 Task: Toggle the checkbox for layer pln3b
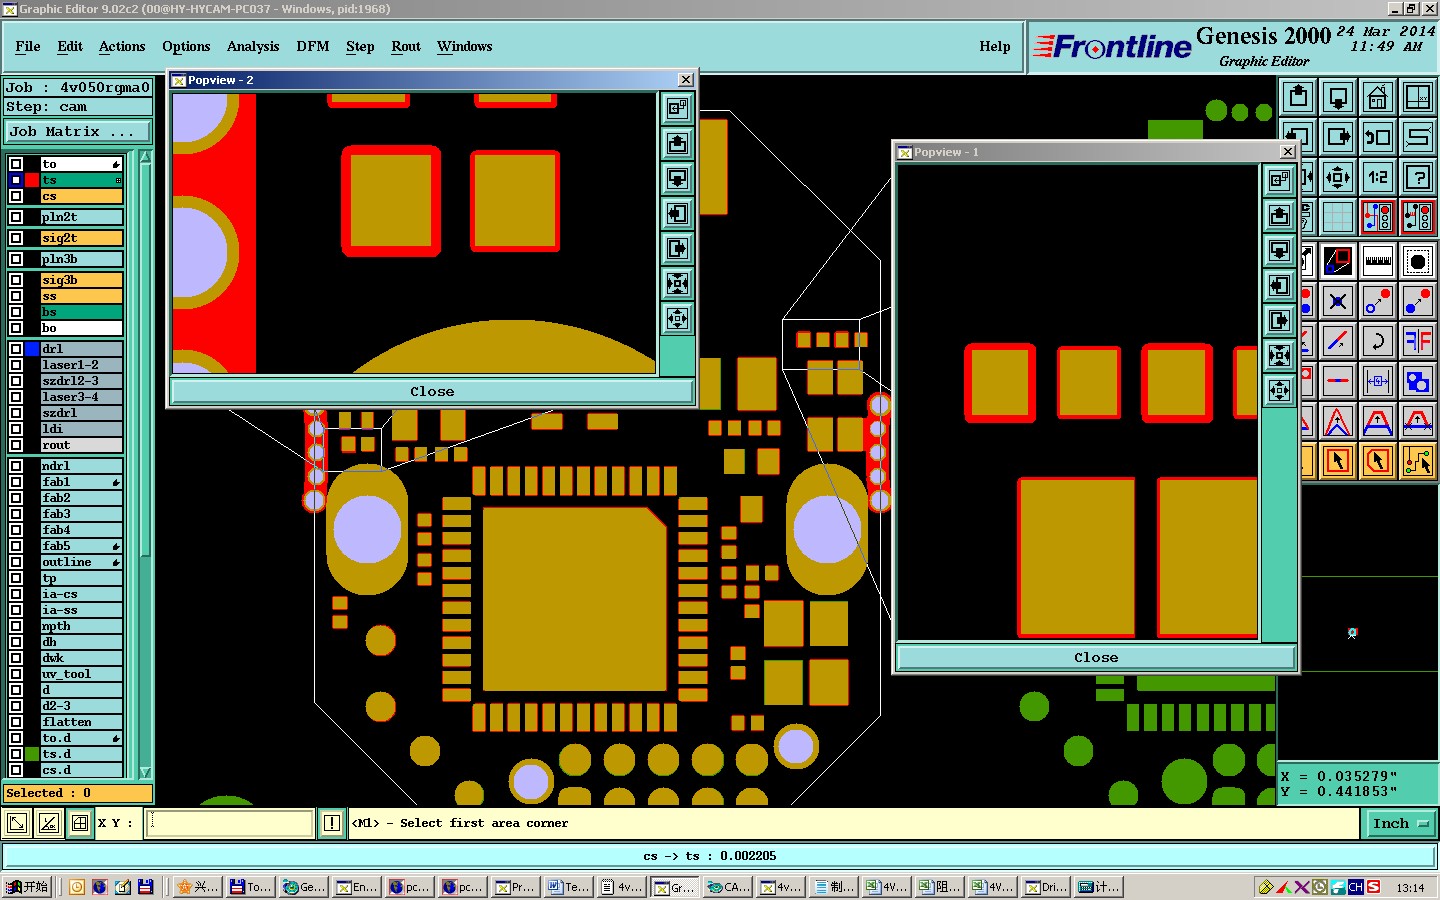(x=16, y=259)
